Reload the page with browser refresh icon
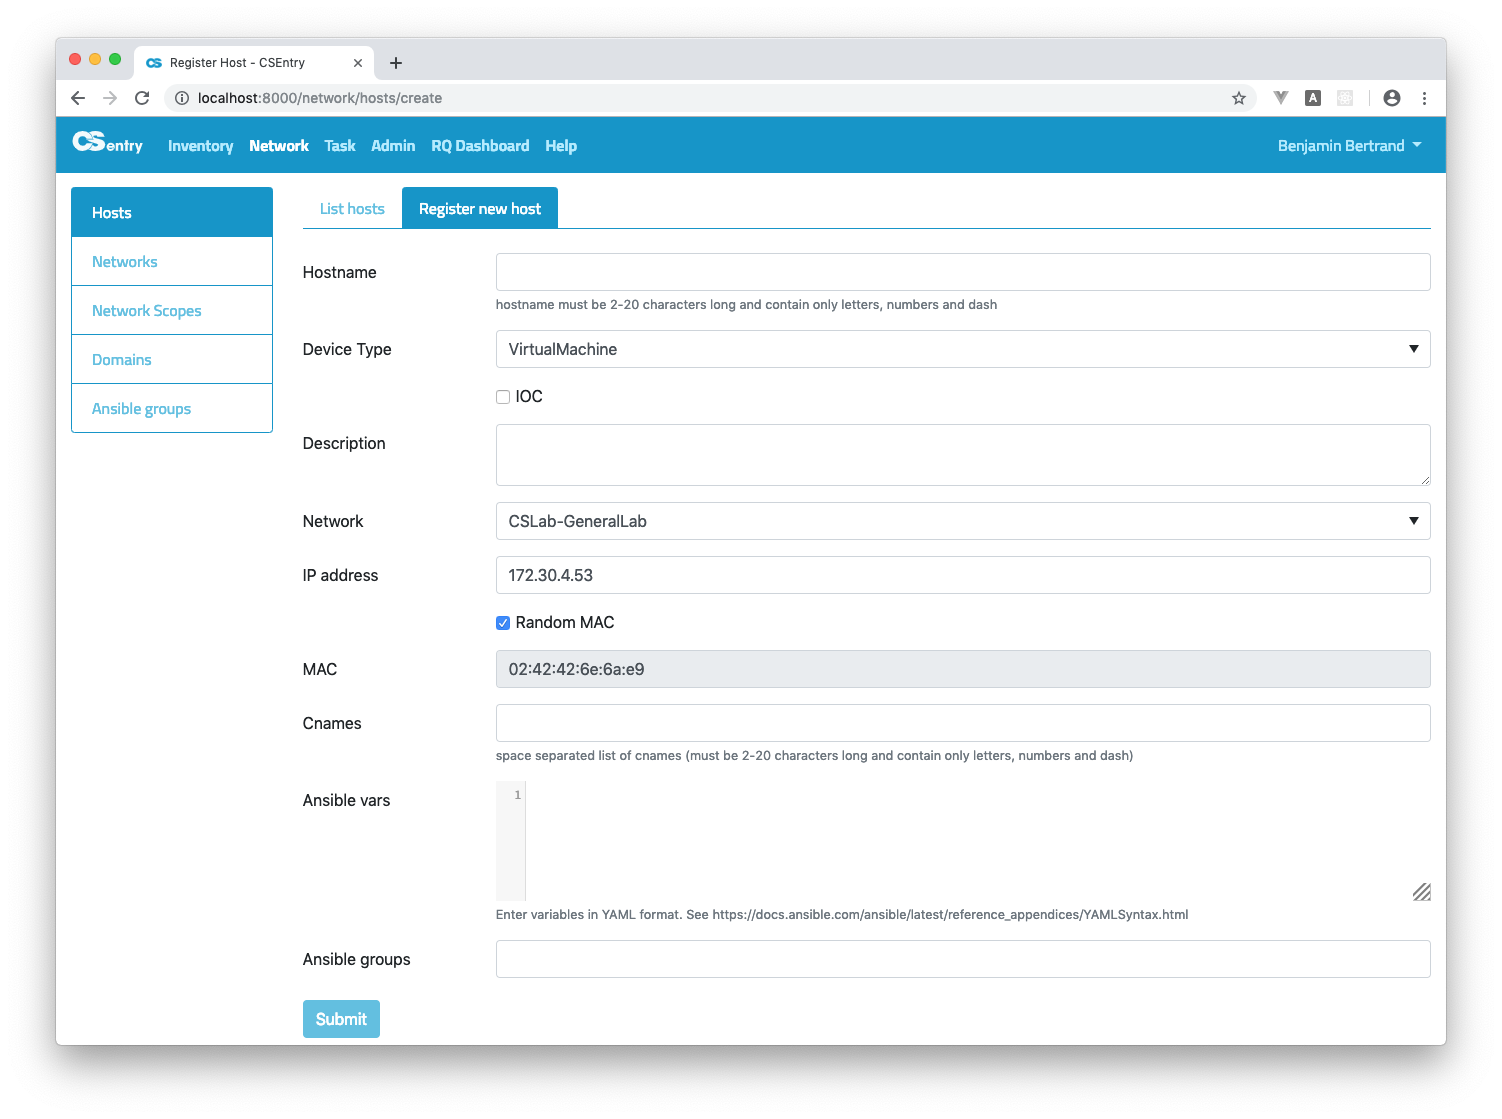 pyautogui.click(x=142, y=98)
